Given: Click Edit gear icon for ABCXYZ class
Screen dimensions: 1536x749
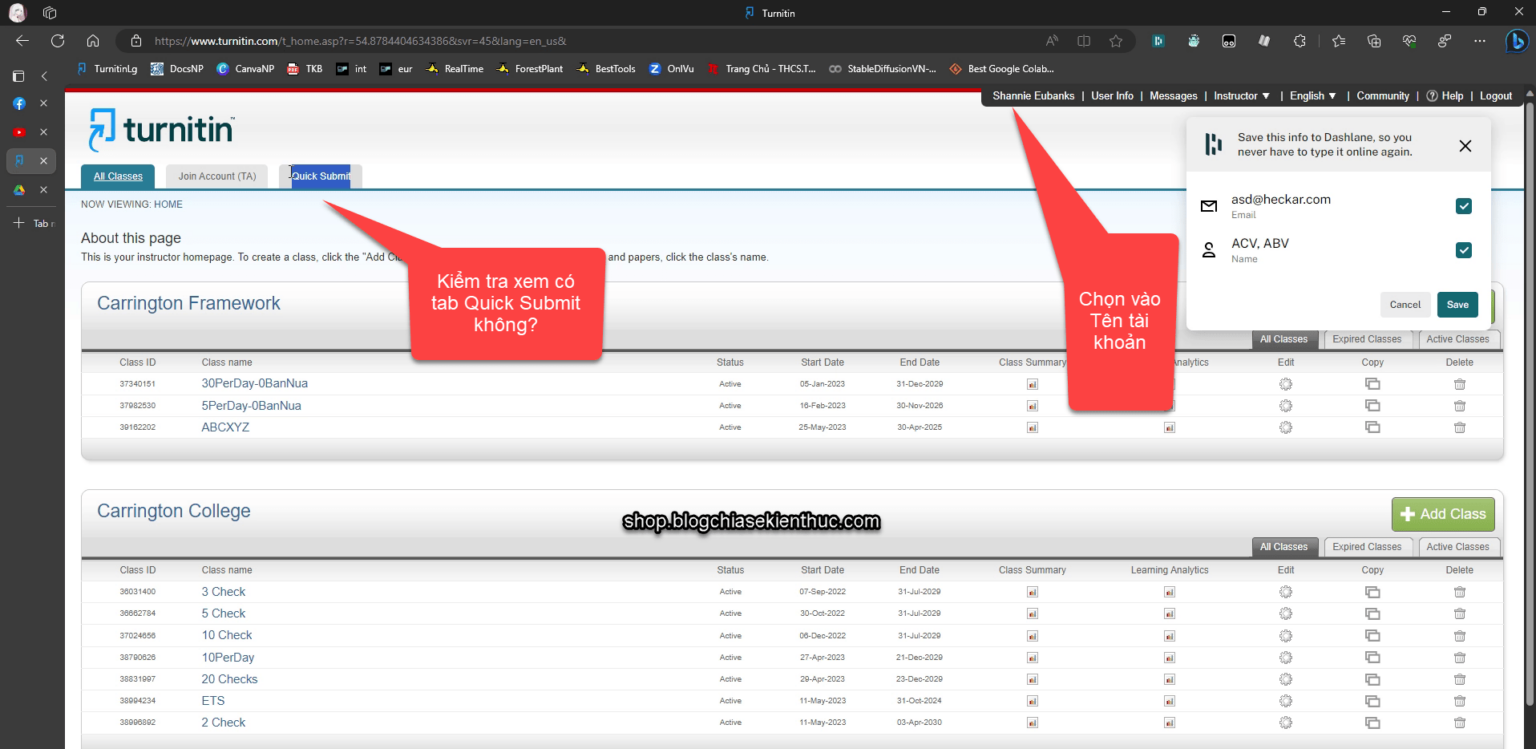Looking at the screenshot, I should click(x=1286, y=427).
